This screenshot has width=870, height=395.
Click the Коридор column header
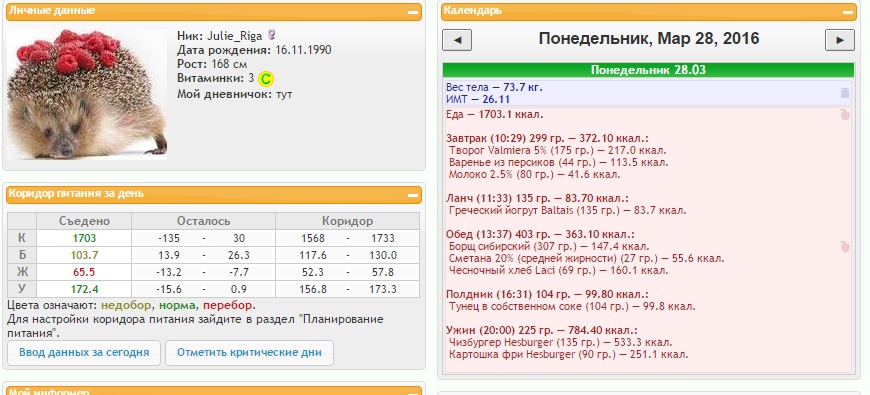[x=348, y=221]
